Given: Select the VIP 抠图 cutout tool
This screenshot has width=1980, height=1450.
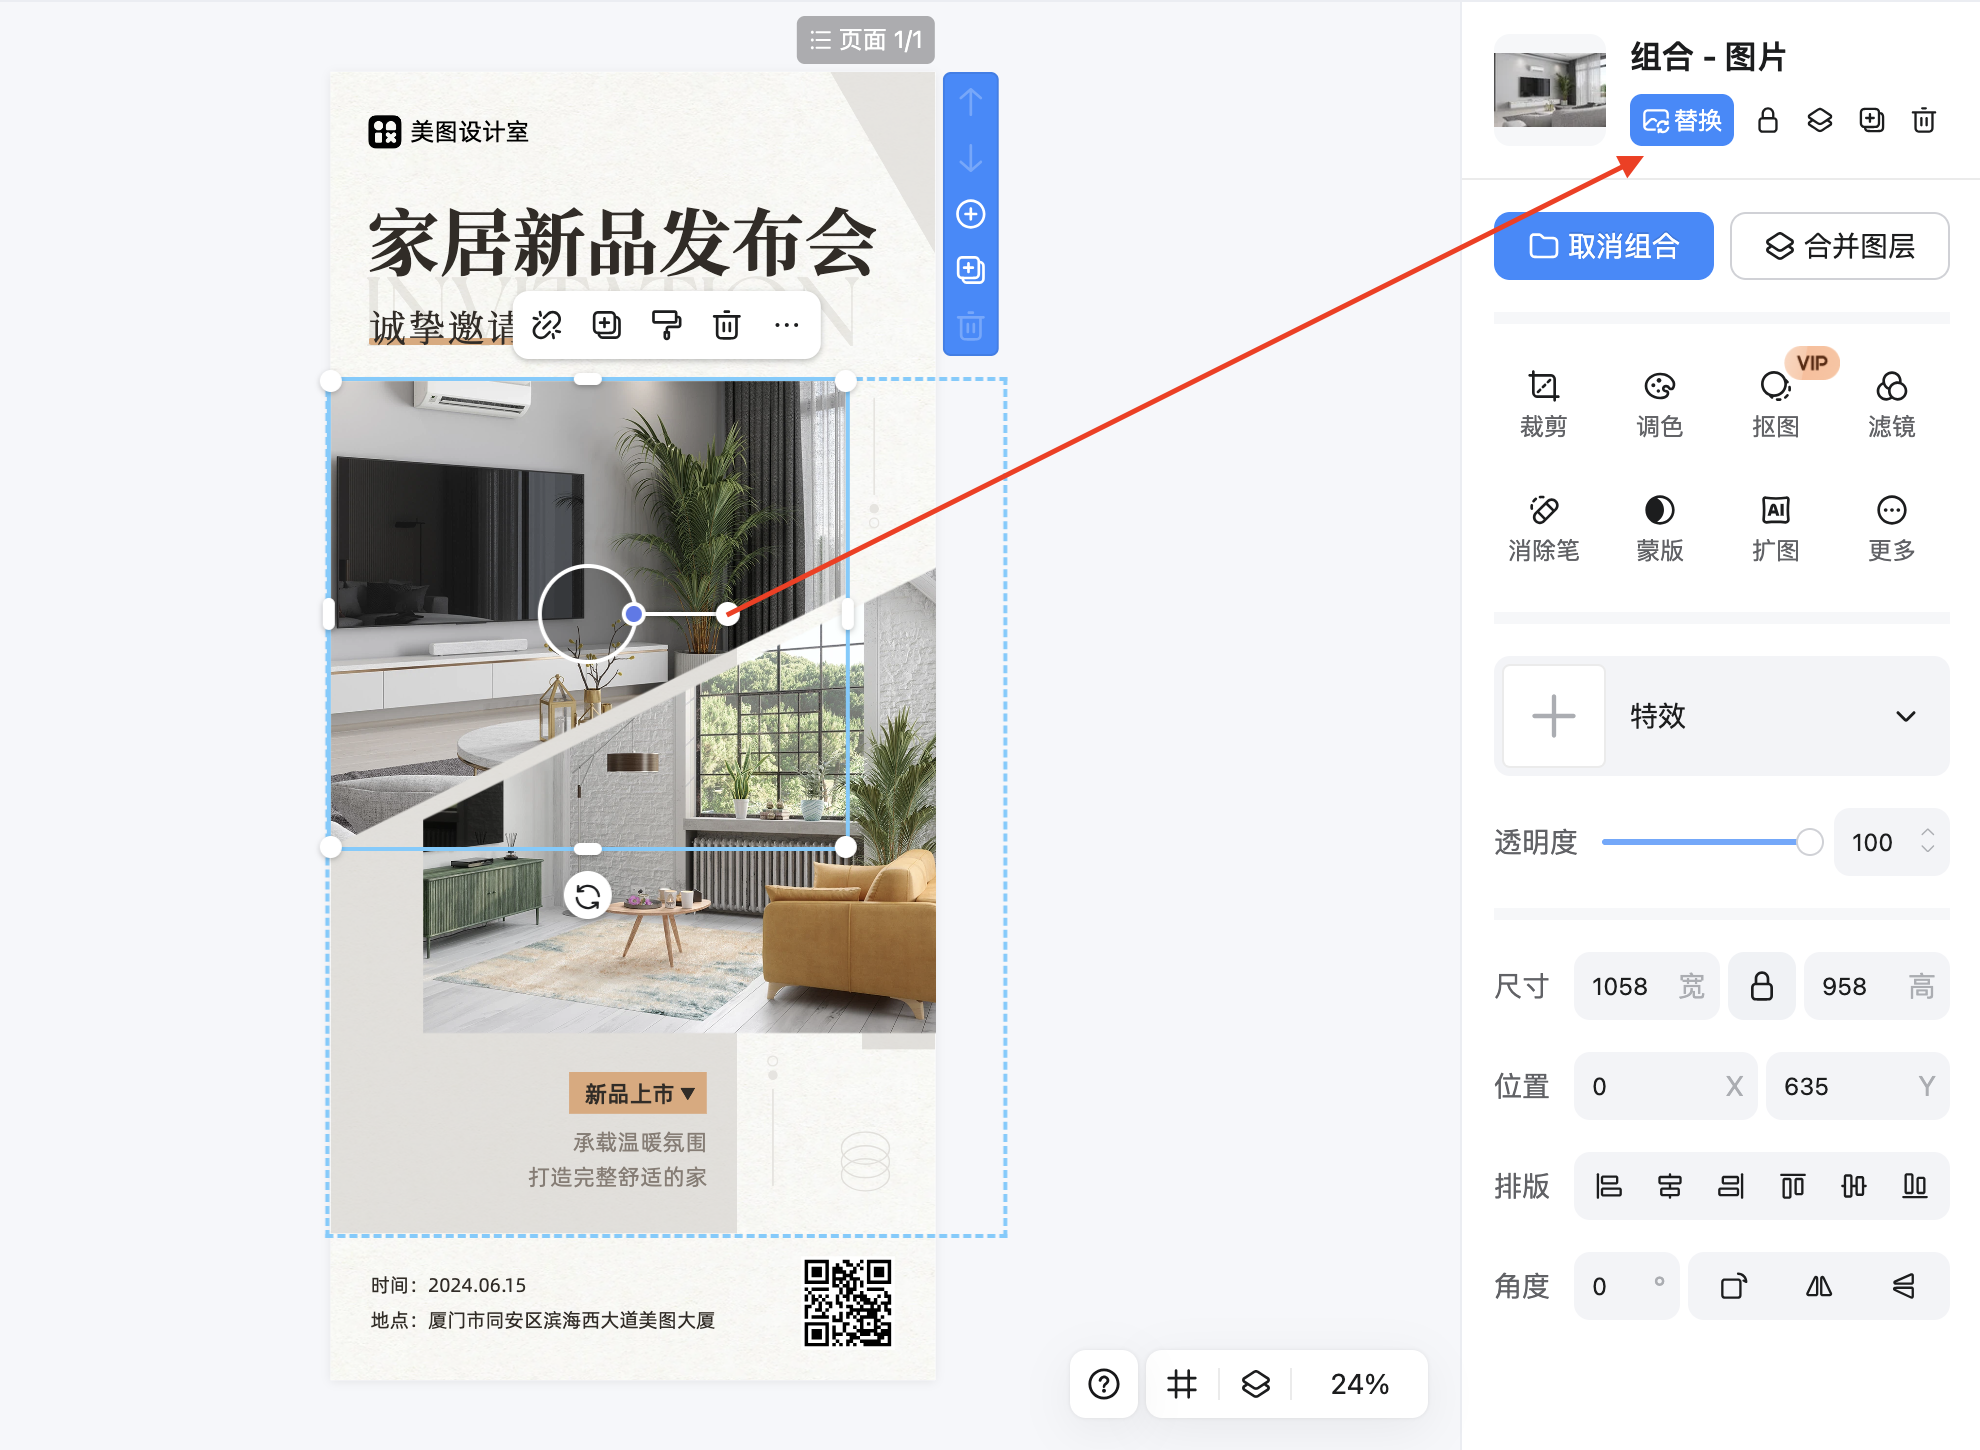Looking at the screenshot, I should coord(1776,400).
